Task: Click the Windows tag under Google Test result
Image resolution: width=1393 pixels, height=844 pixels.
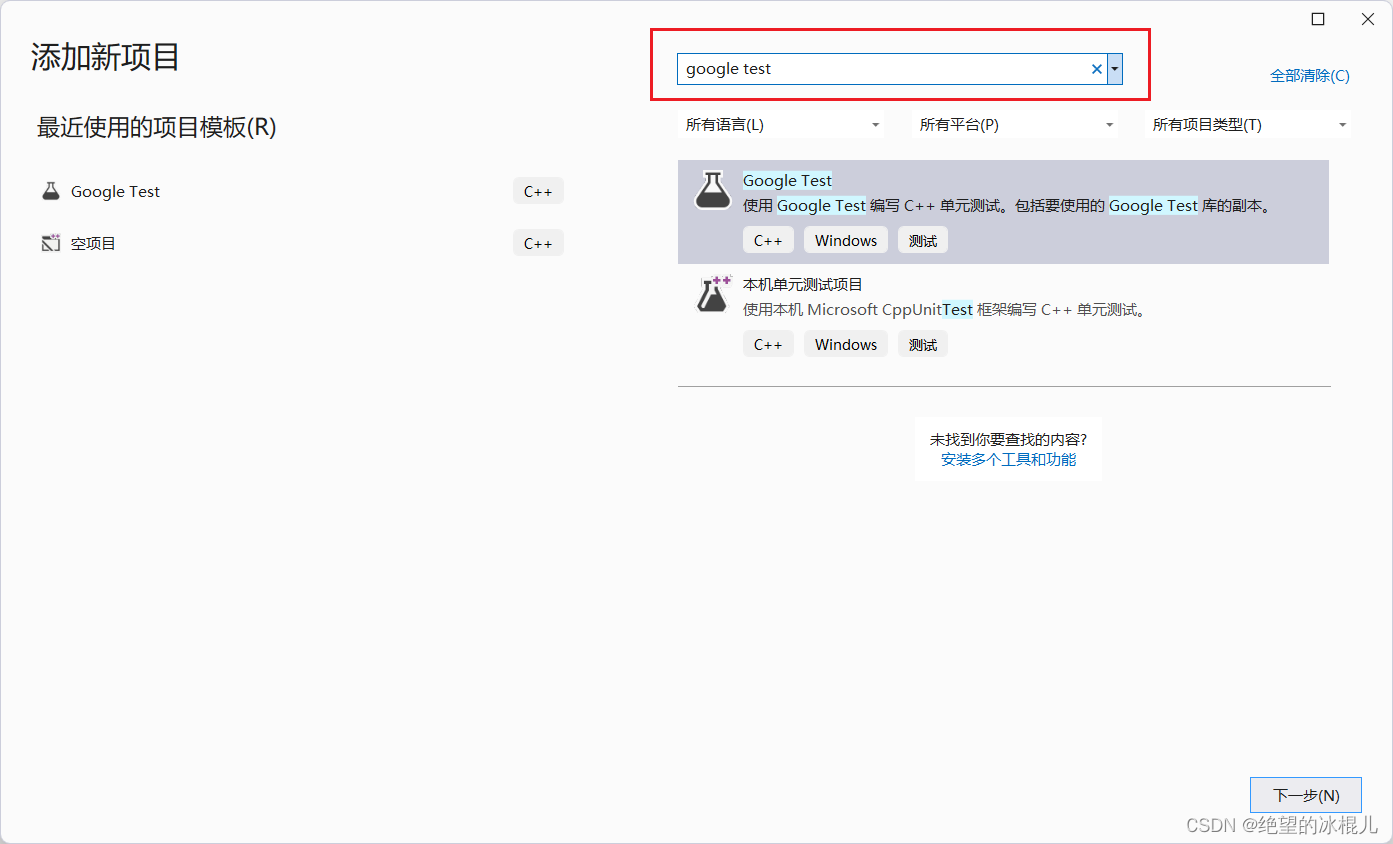Action: [x=846, y=240]
